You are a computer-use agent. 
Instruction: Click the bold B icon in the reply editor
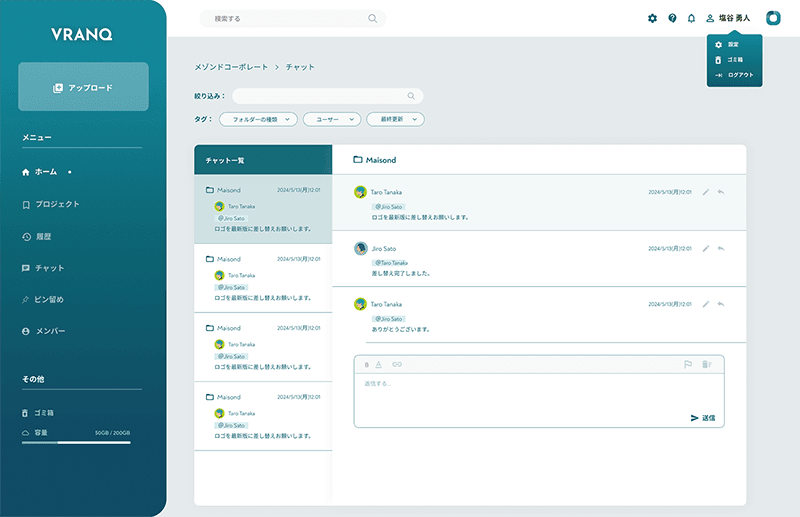(366, 364)
